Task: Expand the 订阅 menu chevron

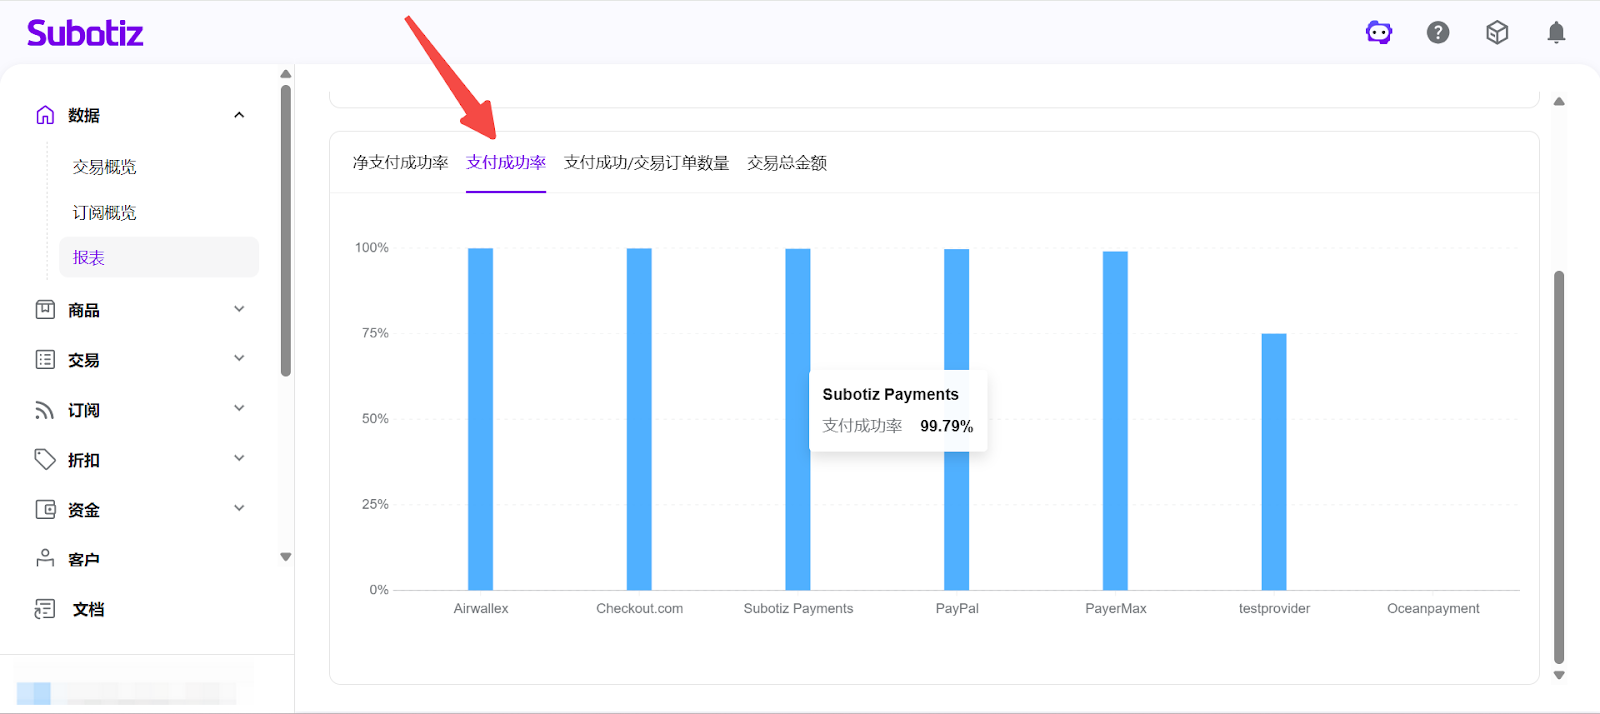Action: click(239, 409)
